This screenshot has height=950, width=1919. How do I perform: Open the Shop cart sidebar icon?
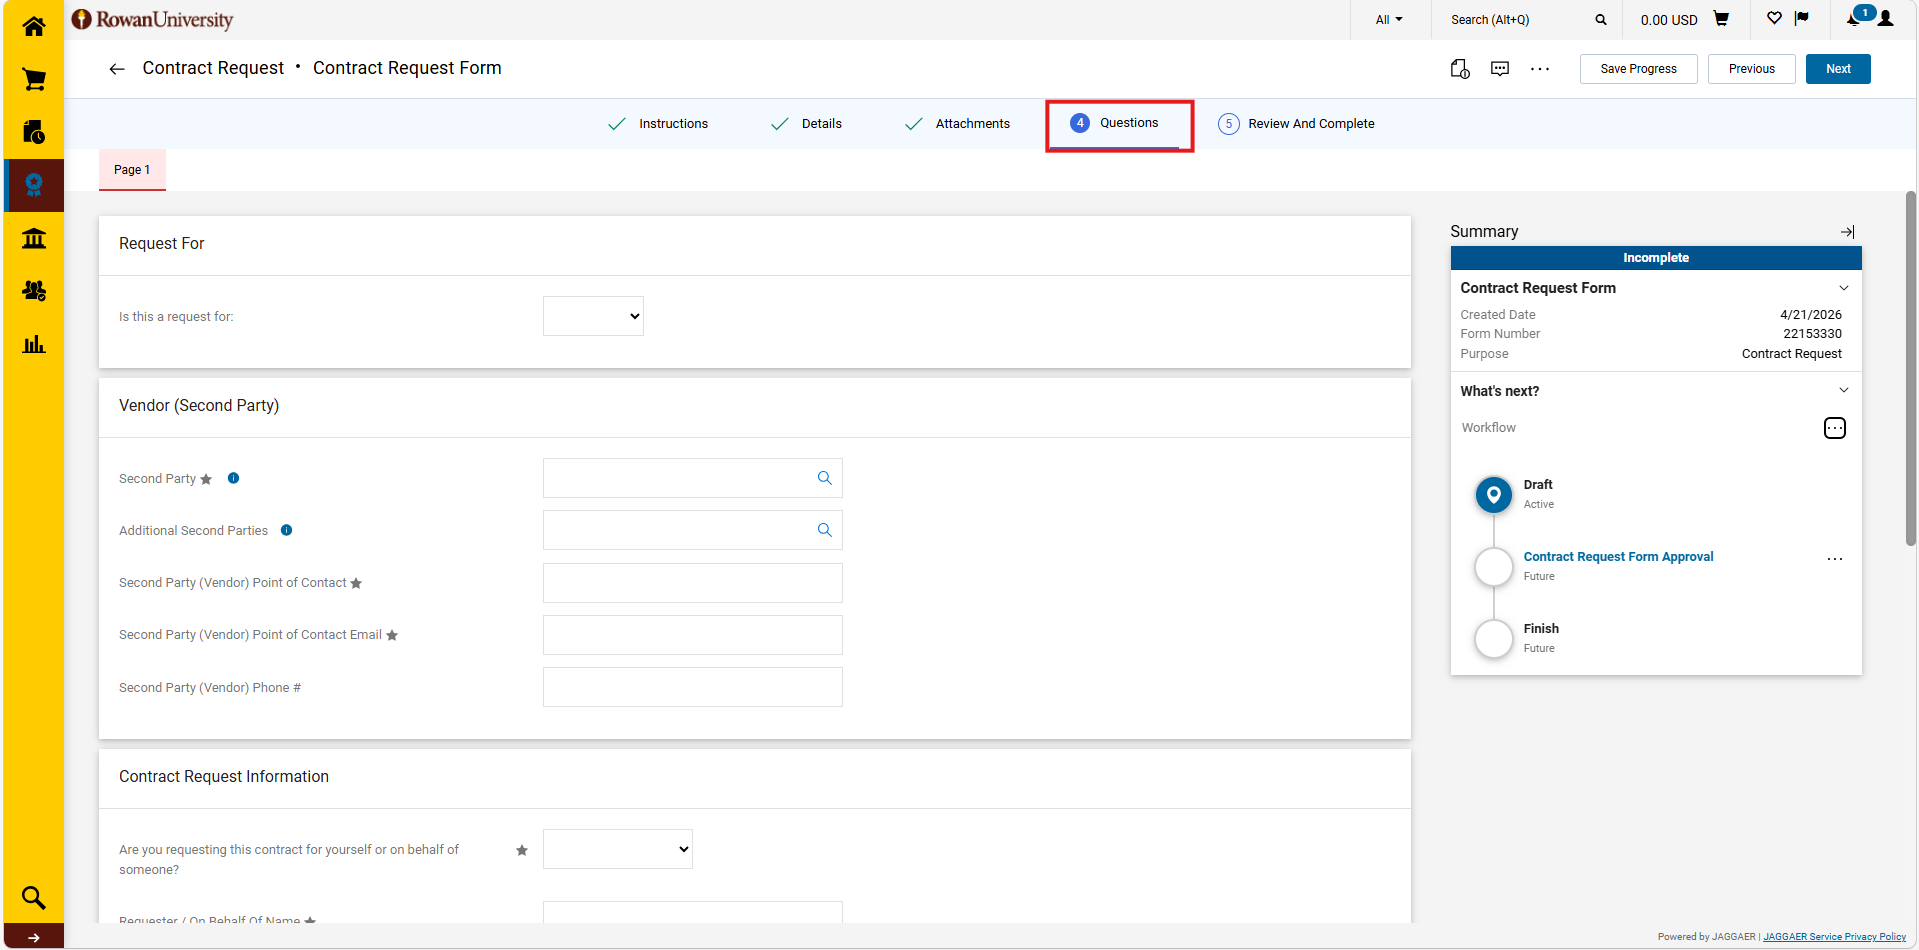tap(34, 79)
